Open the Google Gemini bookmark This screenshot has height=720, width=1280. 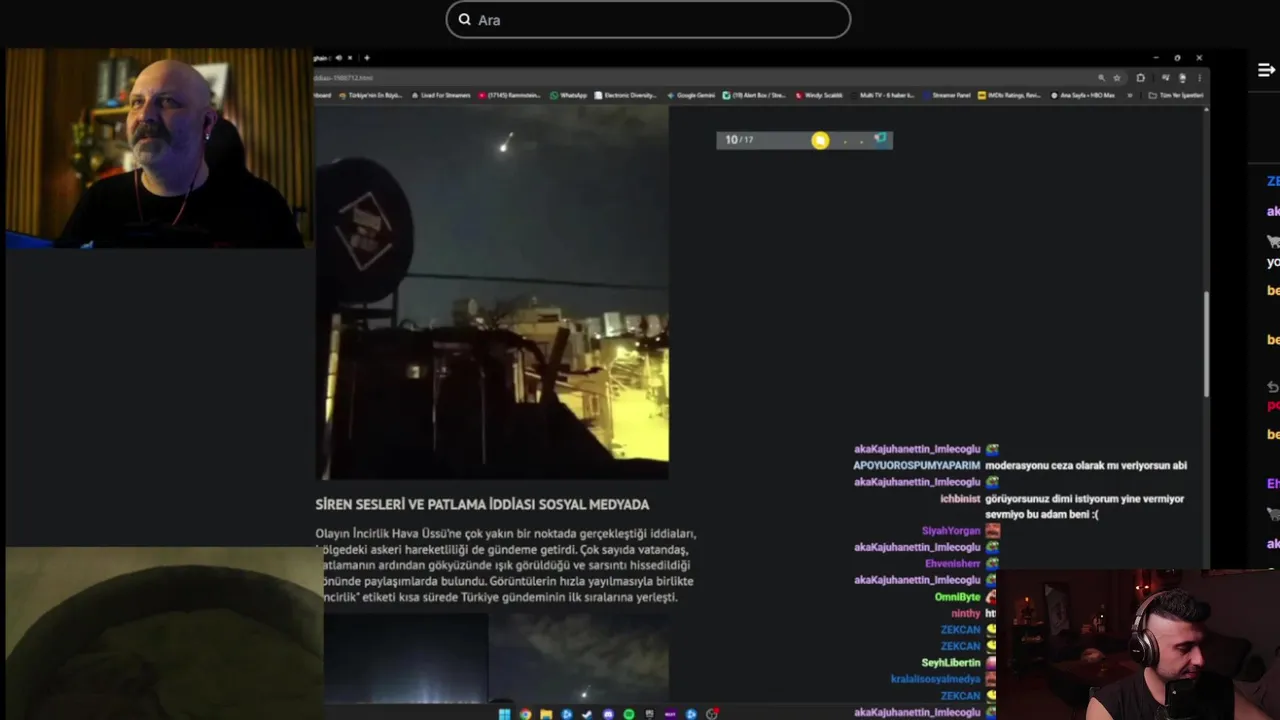[691, 95]
